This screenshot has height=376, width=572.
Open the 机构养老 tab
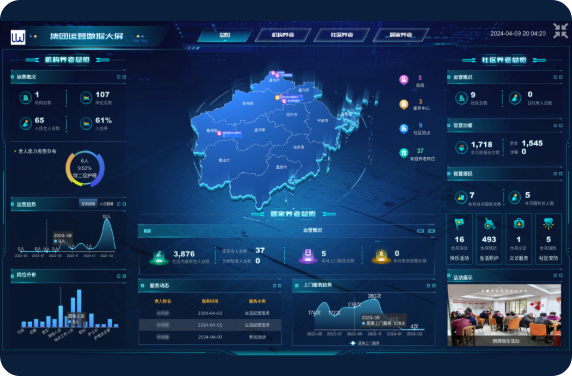283,35
